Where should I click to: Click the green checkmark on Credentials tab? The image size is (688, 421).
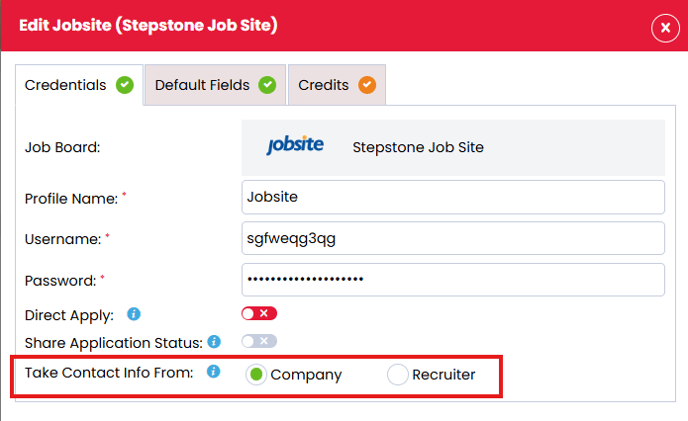tap(124, 85)
